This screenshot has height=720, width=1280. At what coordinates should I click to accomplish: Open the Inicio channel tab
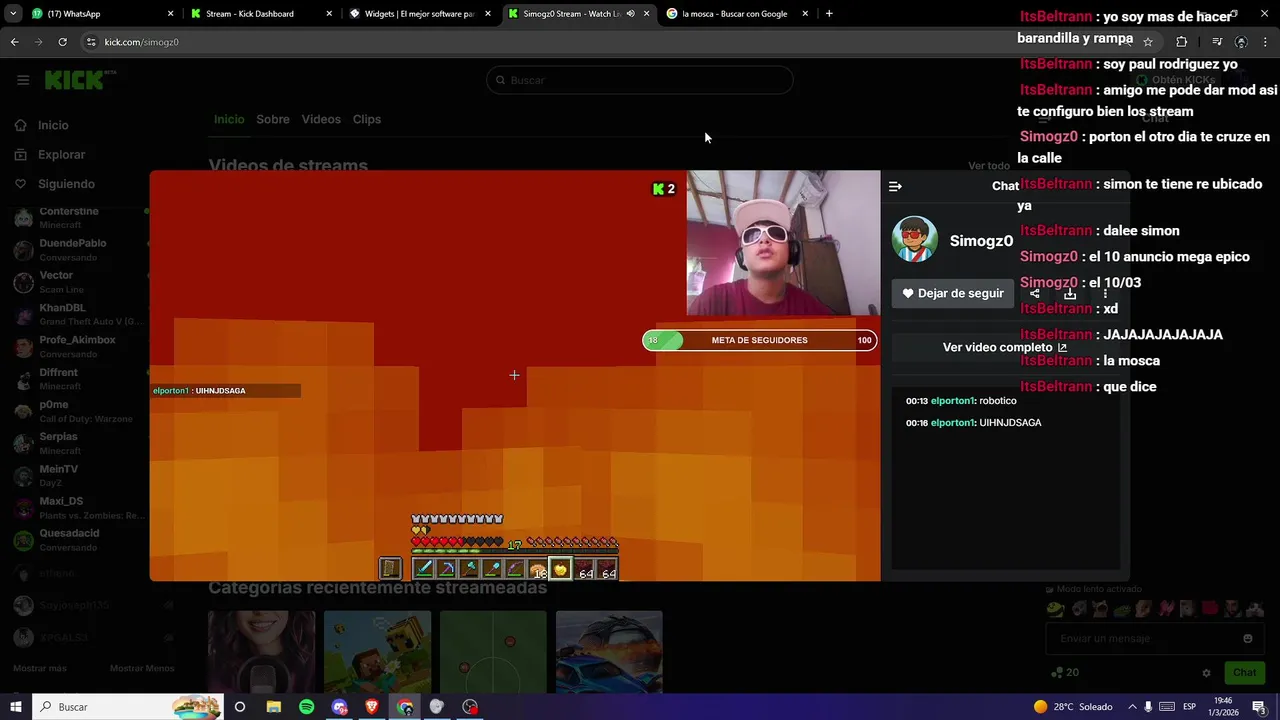coord(229,119)
